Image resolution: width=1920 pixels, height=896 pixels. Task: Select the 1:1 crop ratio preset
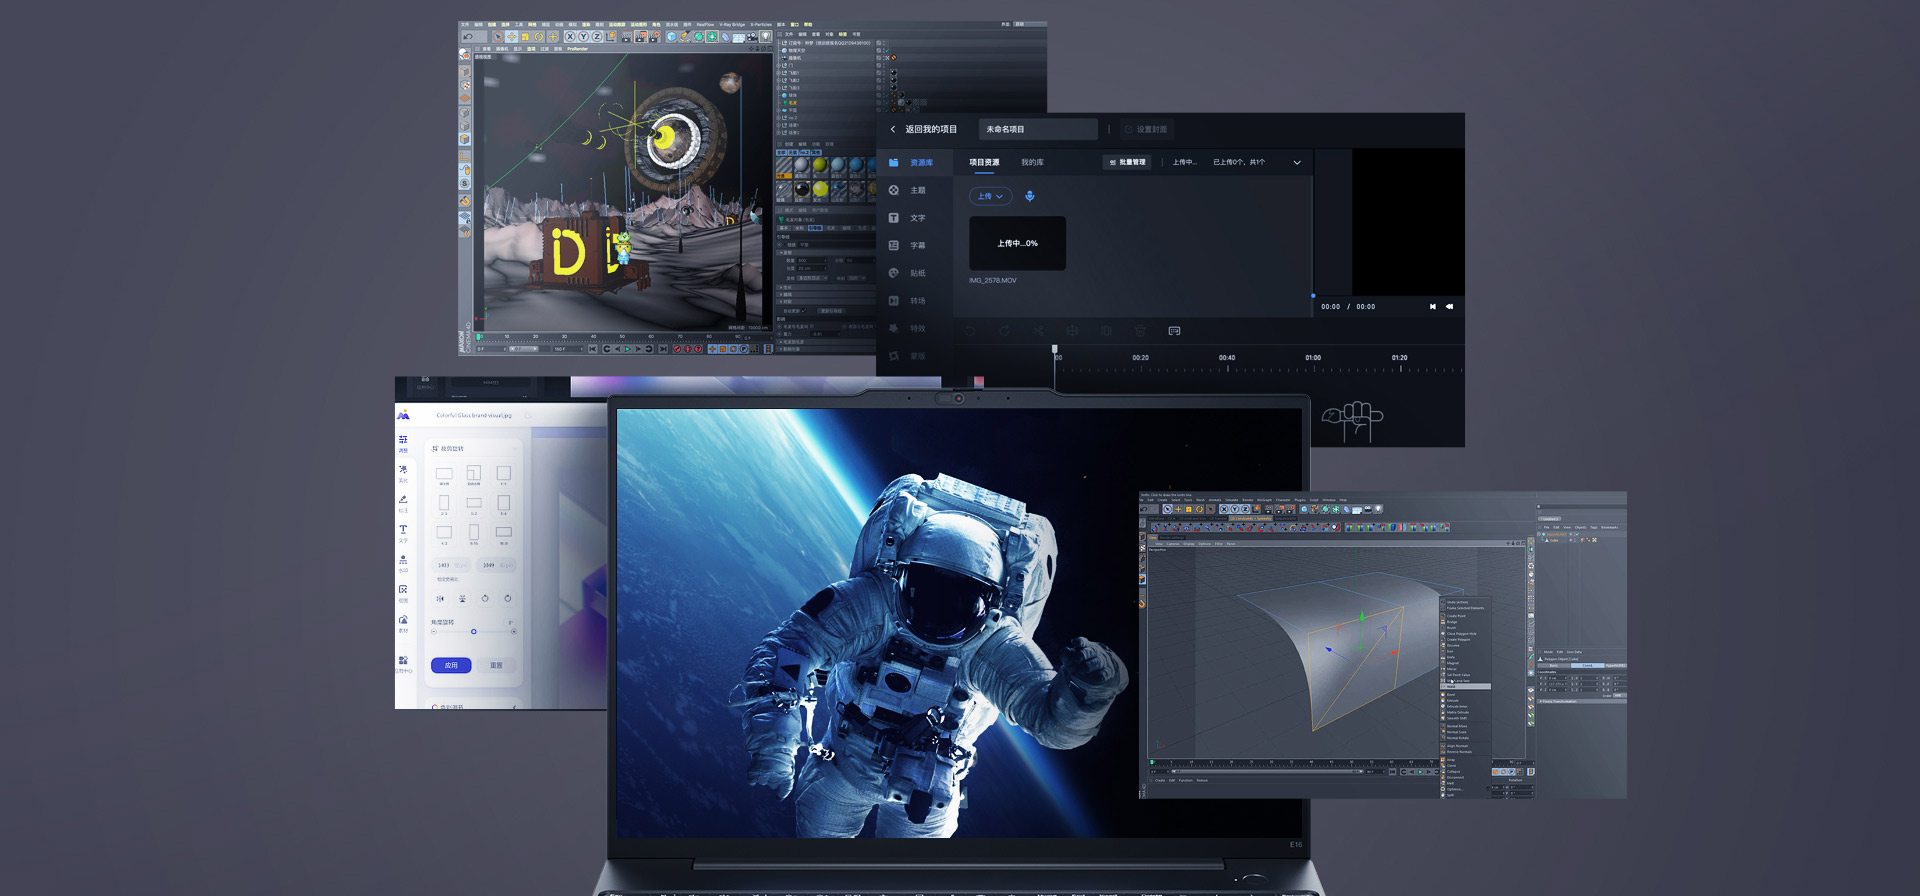[504, 475]
